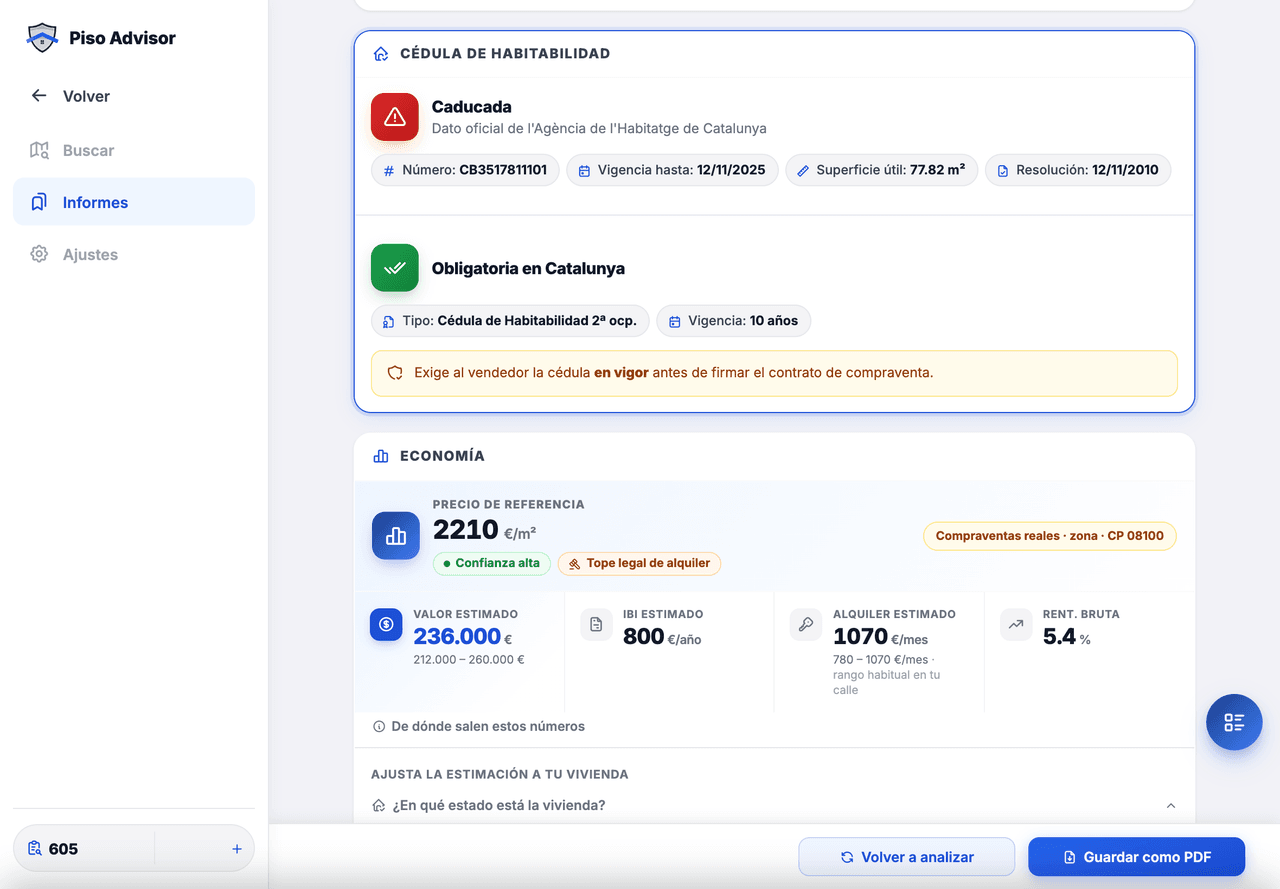Click the Guardar como PDF button

click(x=1136, y=857)
